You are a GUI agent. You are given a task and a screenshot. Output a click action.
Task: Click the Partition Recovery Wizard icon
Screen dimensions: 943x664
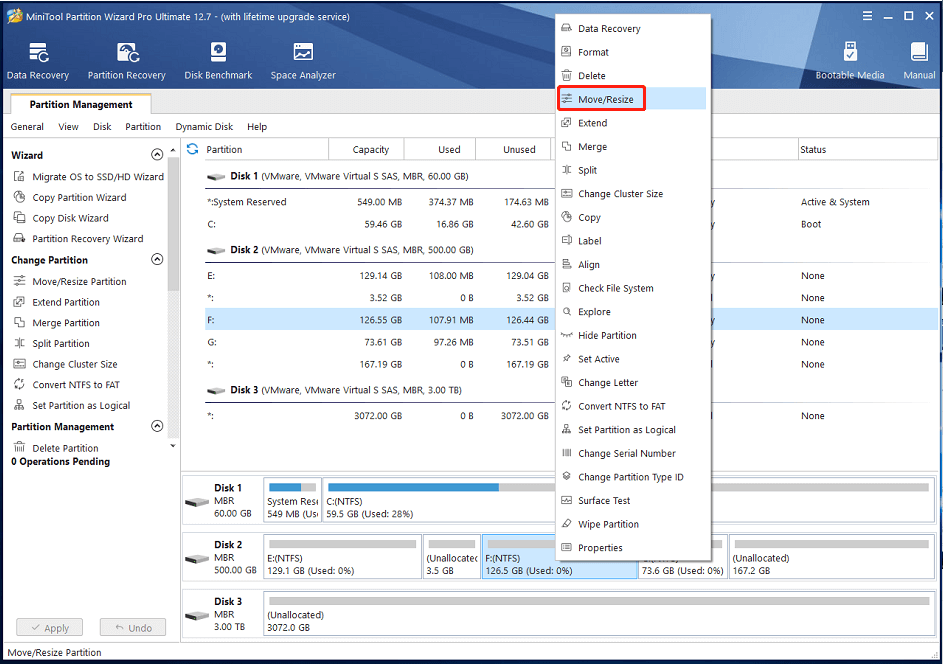19,238
